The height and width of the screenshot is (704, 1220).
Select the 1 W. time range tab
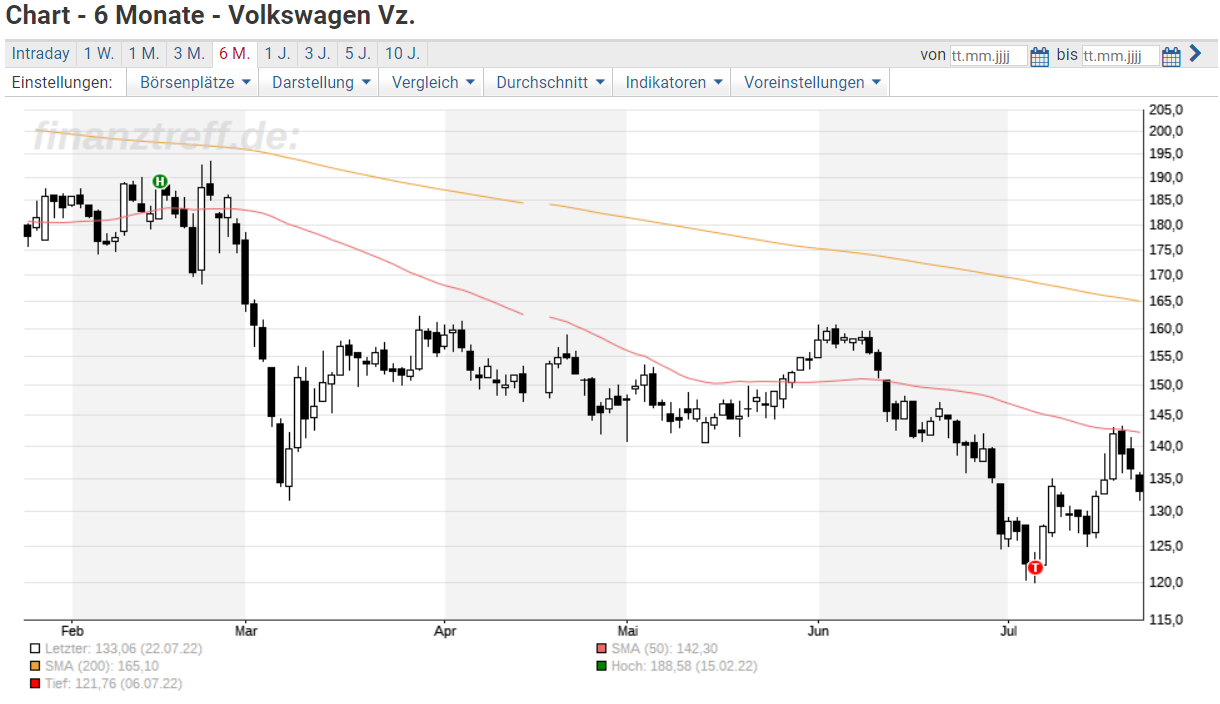click(x=99, y=54)
